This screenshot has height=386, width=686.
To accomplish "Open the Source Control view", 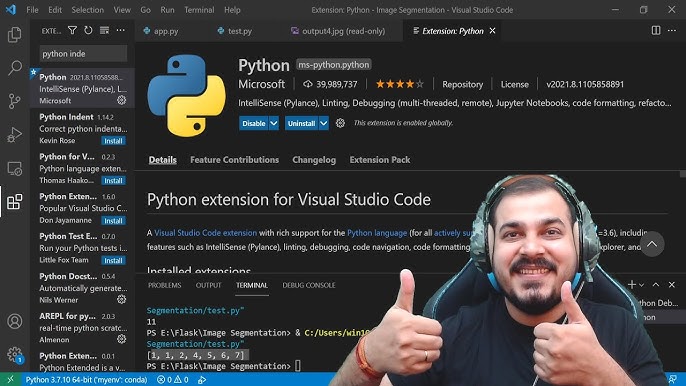I will click(14, 101).
